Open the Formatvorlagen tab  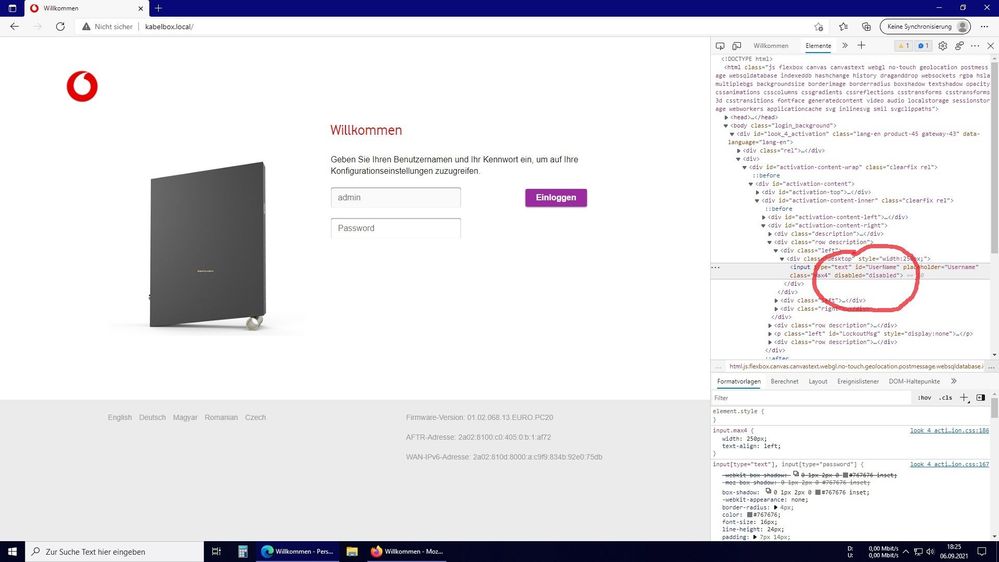pyautogui.click(x=738, y=381)
